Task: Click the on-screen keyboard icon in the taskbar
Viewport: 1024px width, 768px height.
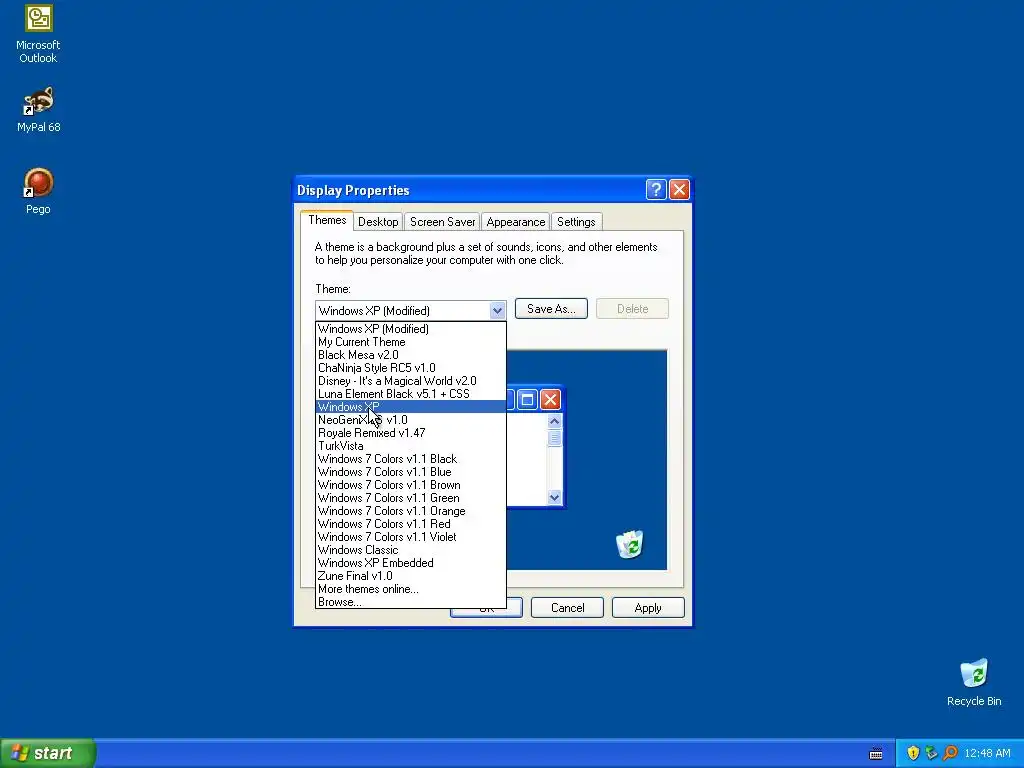Action: pyautogui.click(x=876, y=754)
